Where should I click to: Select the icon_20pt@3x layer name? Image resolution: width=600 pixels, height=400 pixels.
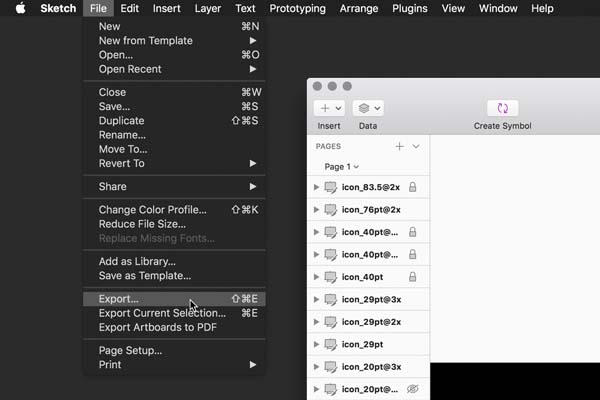click(371, 367)
